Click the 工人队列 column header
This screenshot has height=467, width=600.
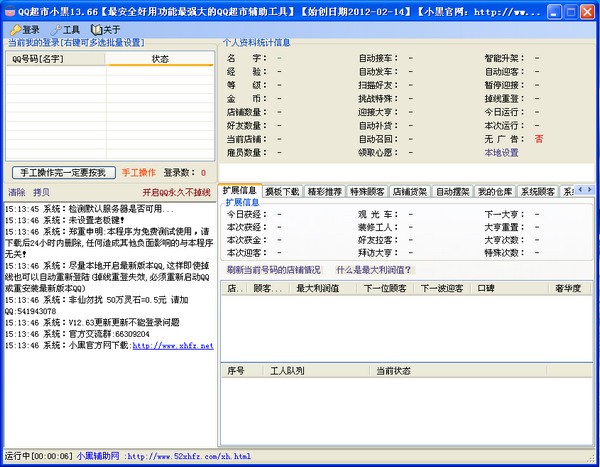[316, 371]
